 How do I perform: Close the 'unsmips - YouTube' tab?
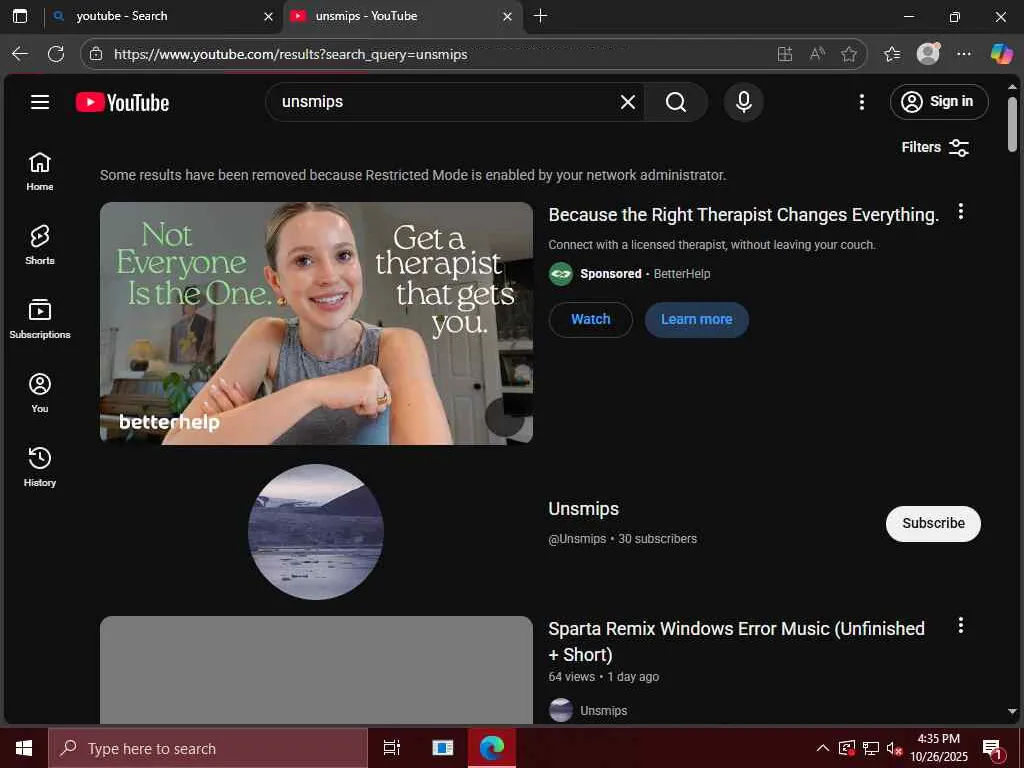507,16
